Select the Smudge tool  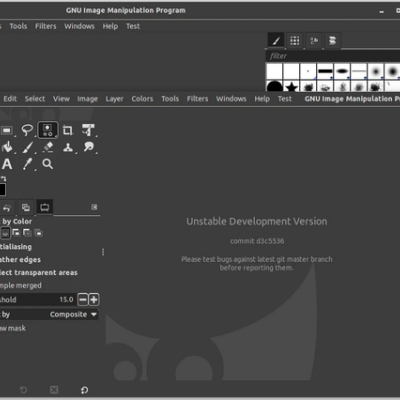pos(89,147)
